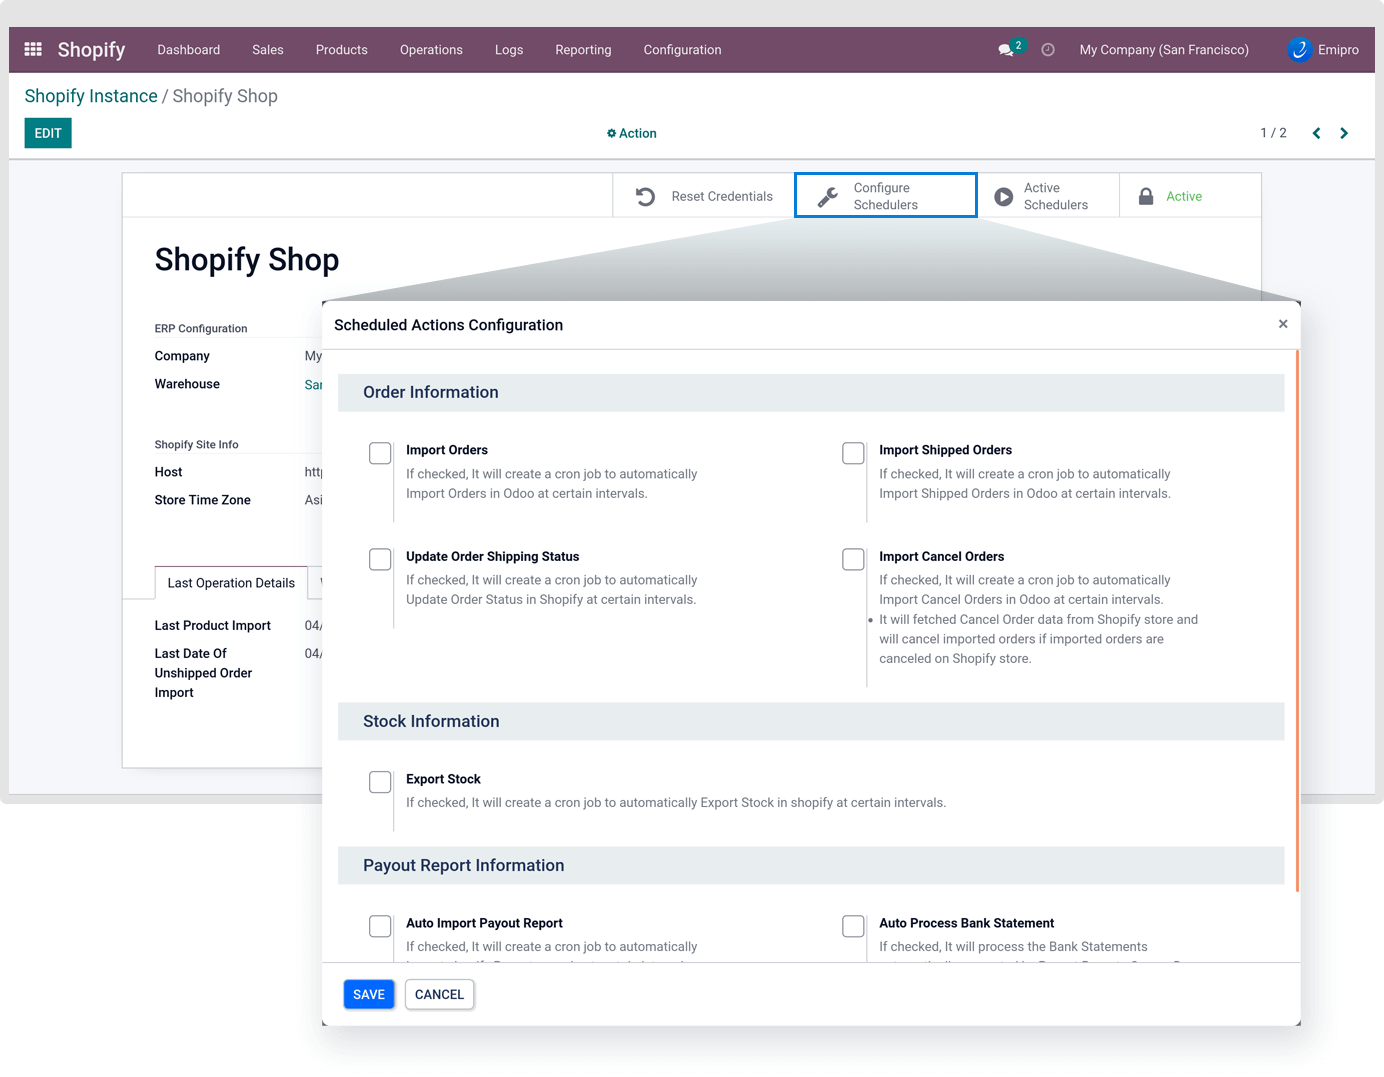The height and width of the screenshot is (1077, 1384).
Task: Click the Host field label
Action: (168, 472)
